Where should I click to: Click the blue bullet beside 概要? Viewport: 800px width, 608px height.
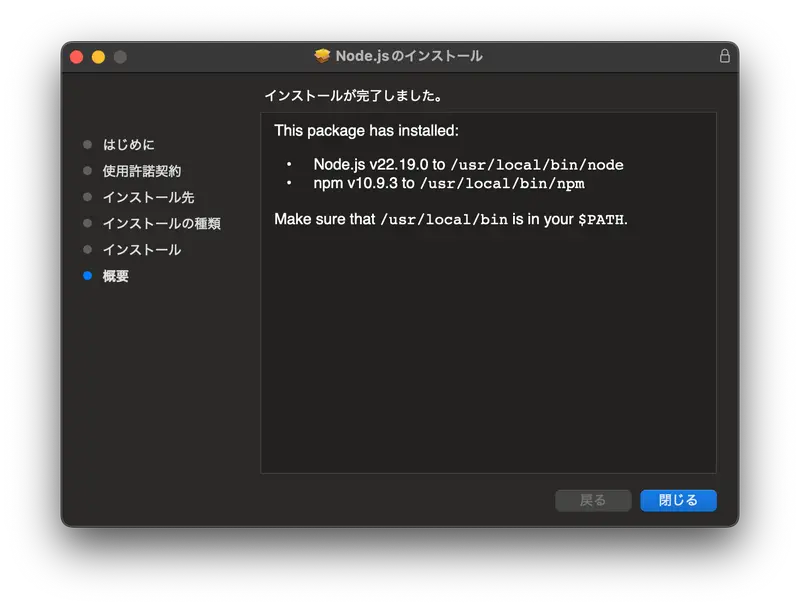tap(87, 276)
